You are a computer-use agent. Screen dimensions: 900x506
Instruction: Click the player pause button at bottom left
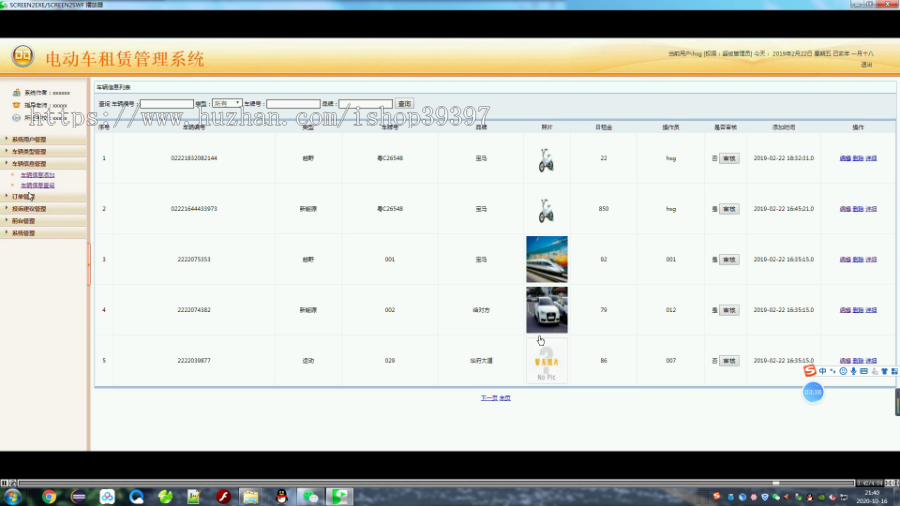pos(4,483)
